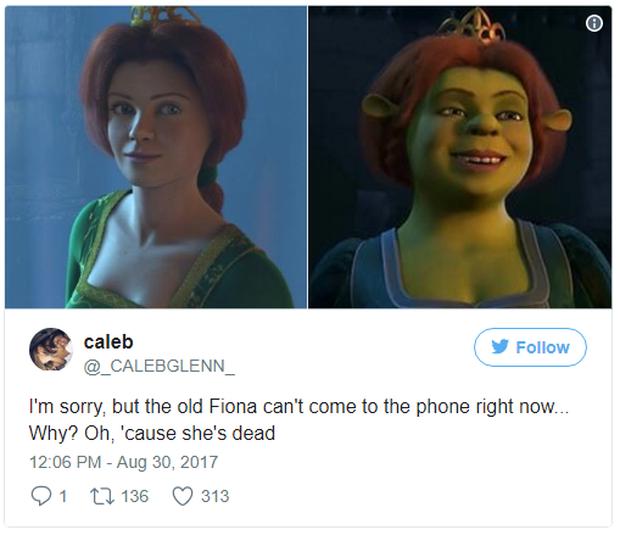Click the like count 313
Image resolution: width=620 pixels, height=535 pixels.
tap(215, 496)
